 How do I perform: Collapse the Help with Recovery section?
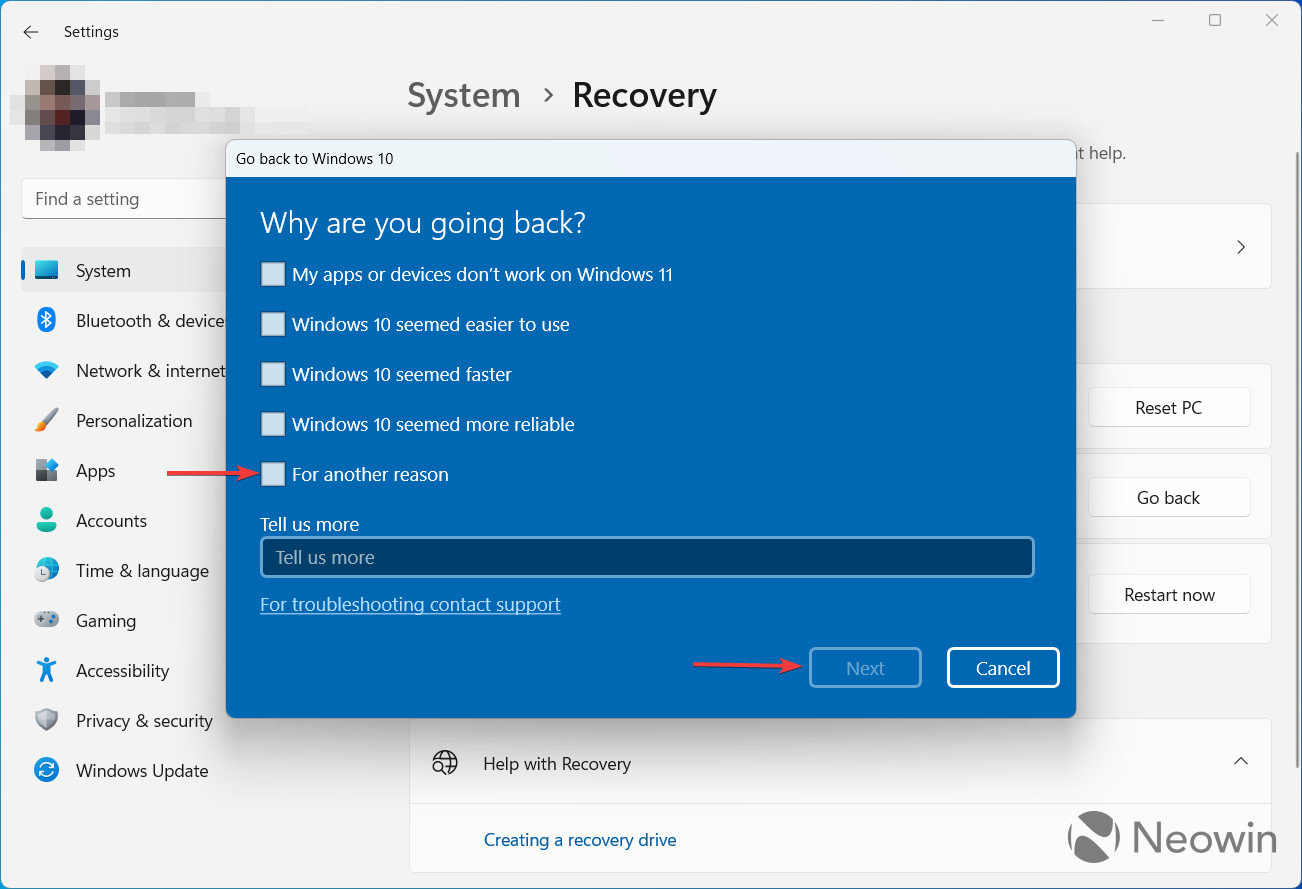pyautogui.click(x=1241, y=762)
